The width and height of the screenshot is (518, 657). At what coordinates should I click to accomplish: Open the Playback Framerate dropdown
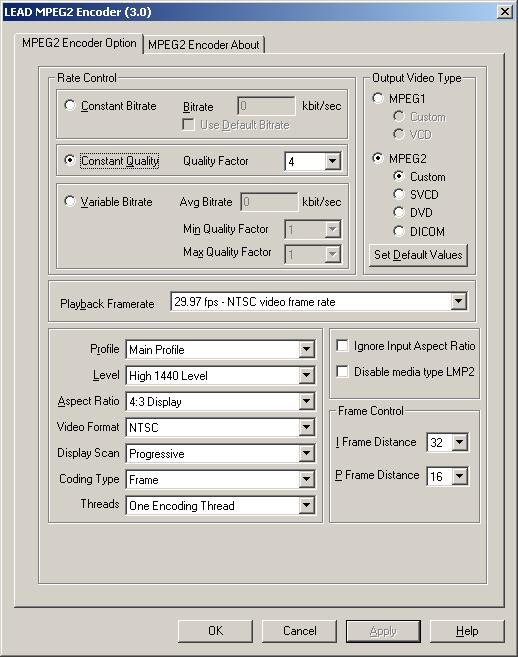(x=458, y=301)
